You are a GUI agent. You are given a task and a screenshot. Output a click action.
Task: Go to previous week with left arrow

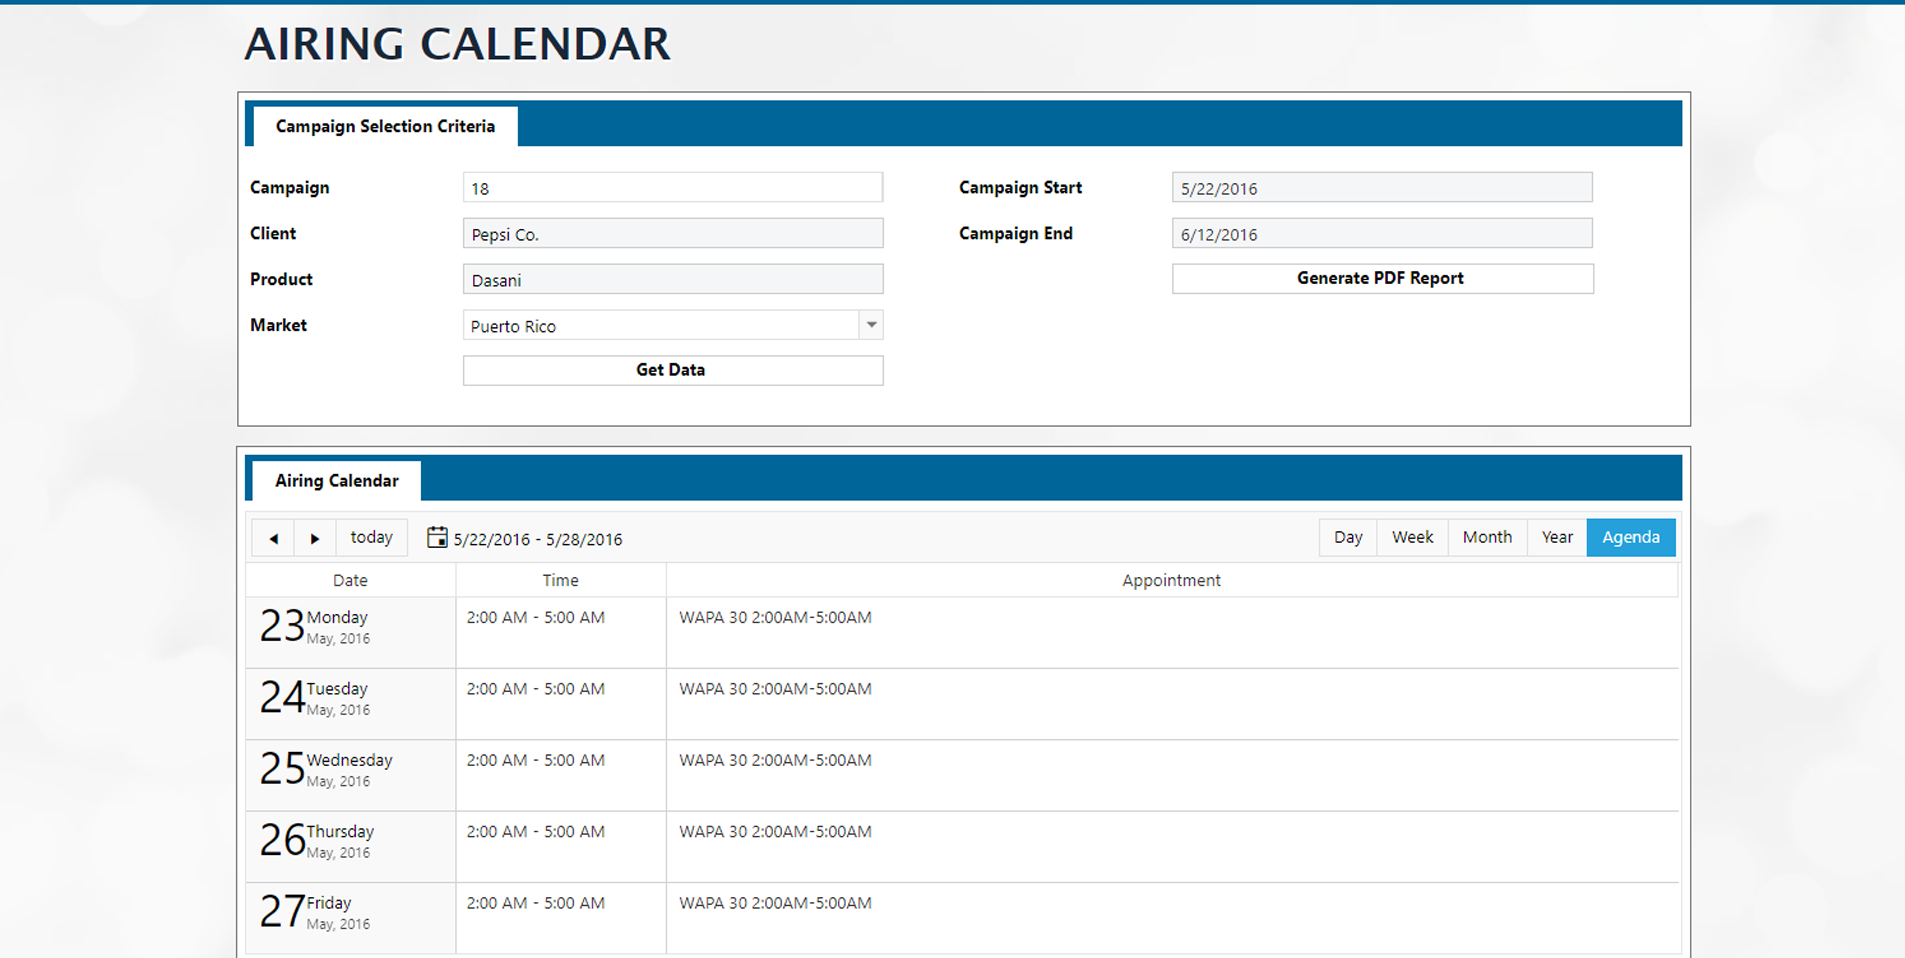tap(273, 538)
